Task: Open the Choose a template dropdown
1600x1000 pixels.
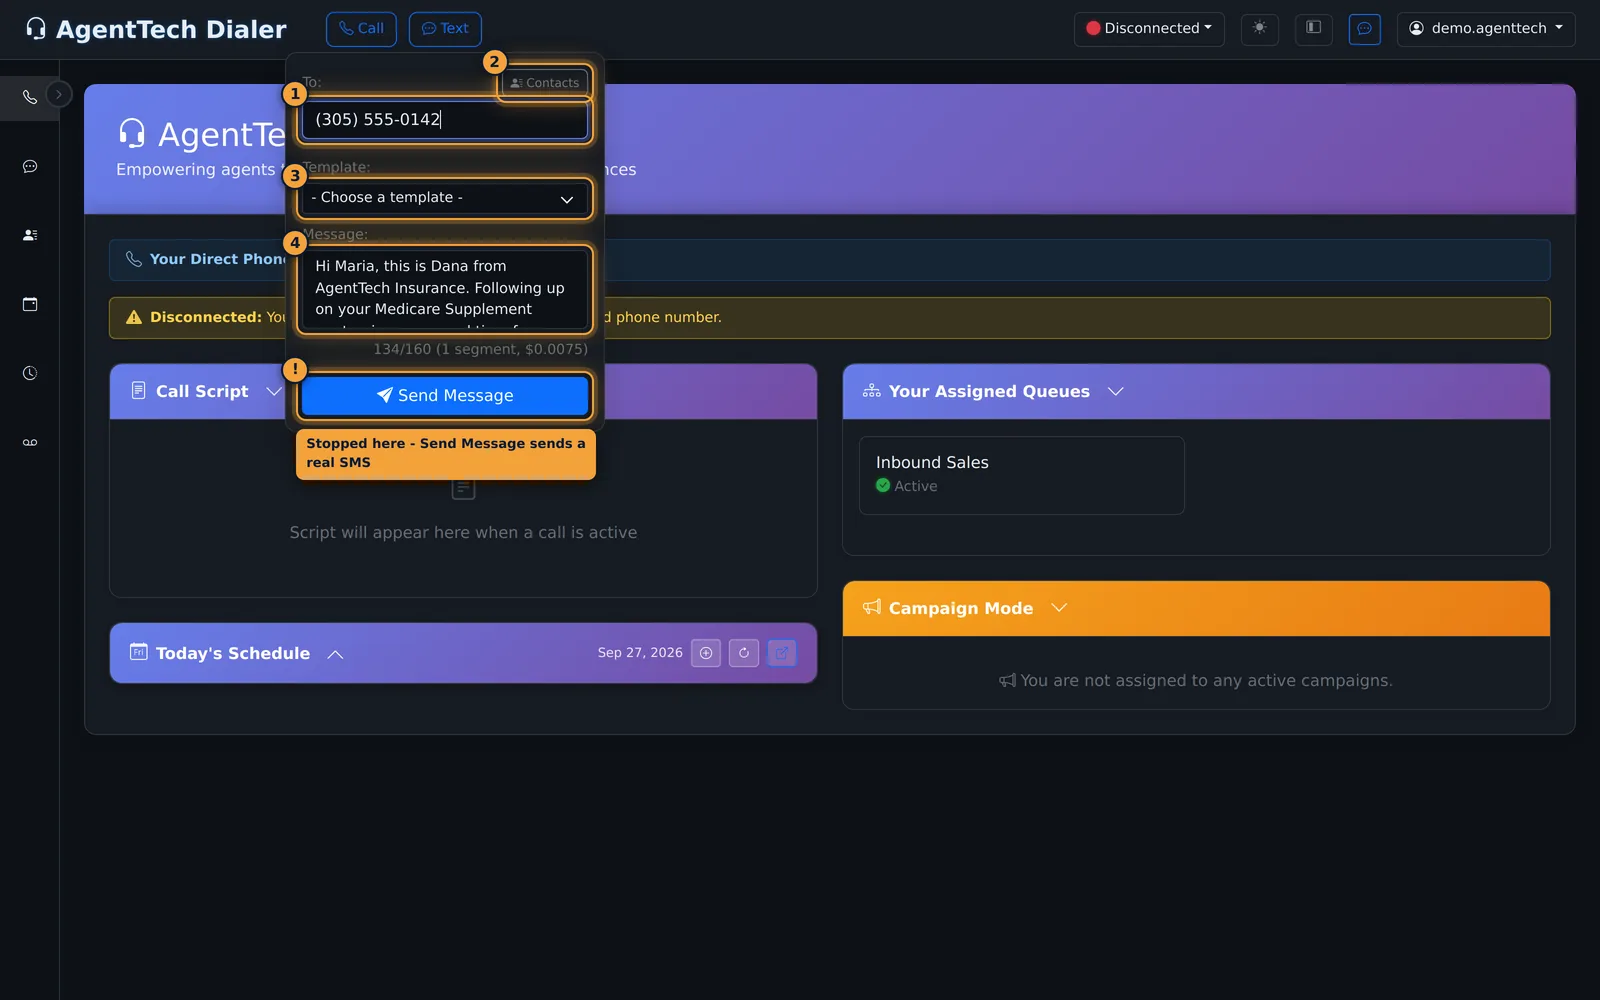Action: point(445,198)
